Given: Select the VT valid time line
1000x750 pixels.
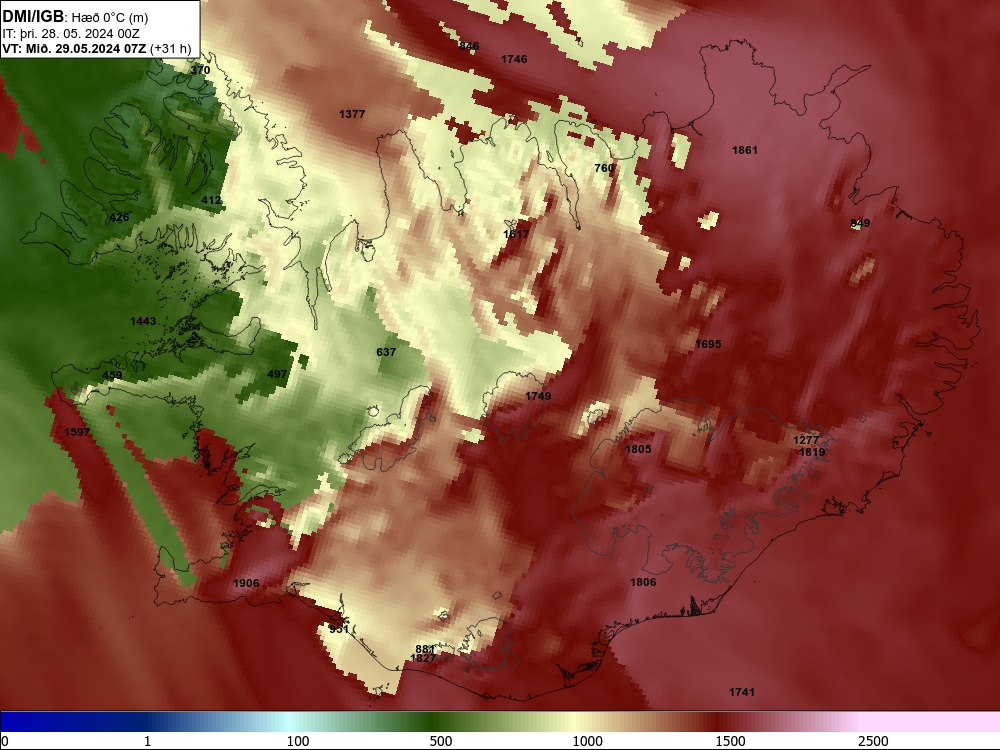Looking at the screenshot, I should coord(97,48).
